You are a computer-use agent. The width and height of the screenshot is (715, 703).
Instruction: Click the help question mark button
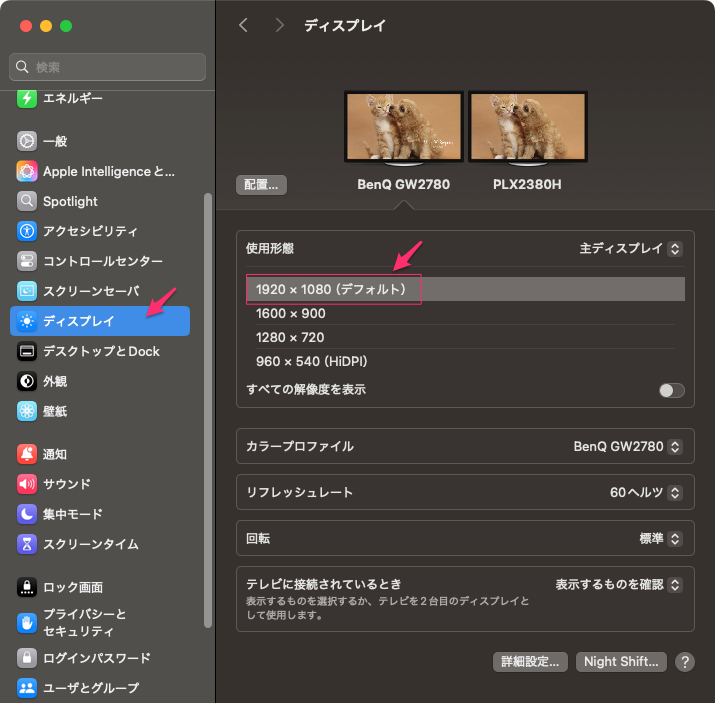[685, 662]
